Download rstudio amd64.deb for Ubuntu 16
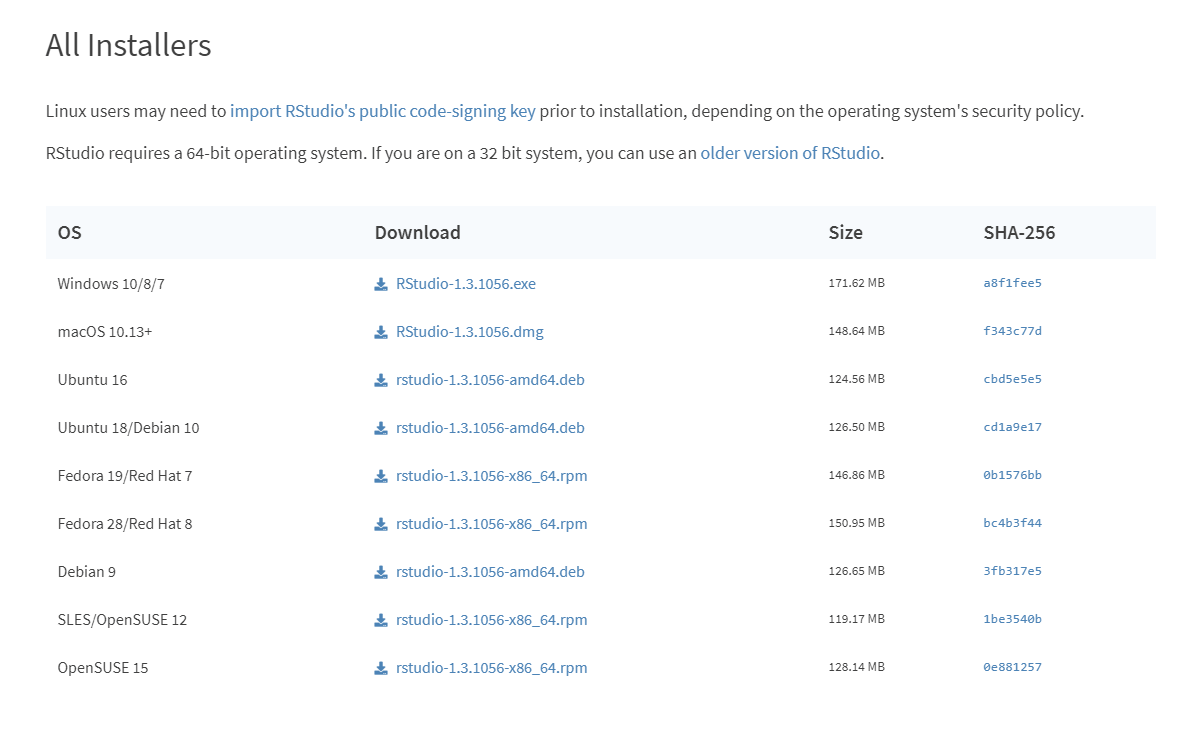1191x742 pixels. click(x=490, y=380)
